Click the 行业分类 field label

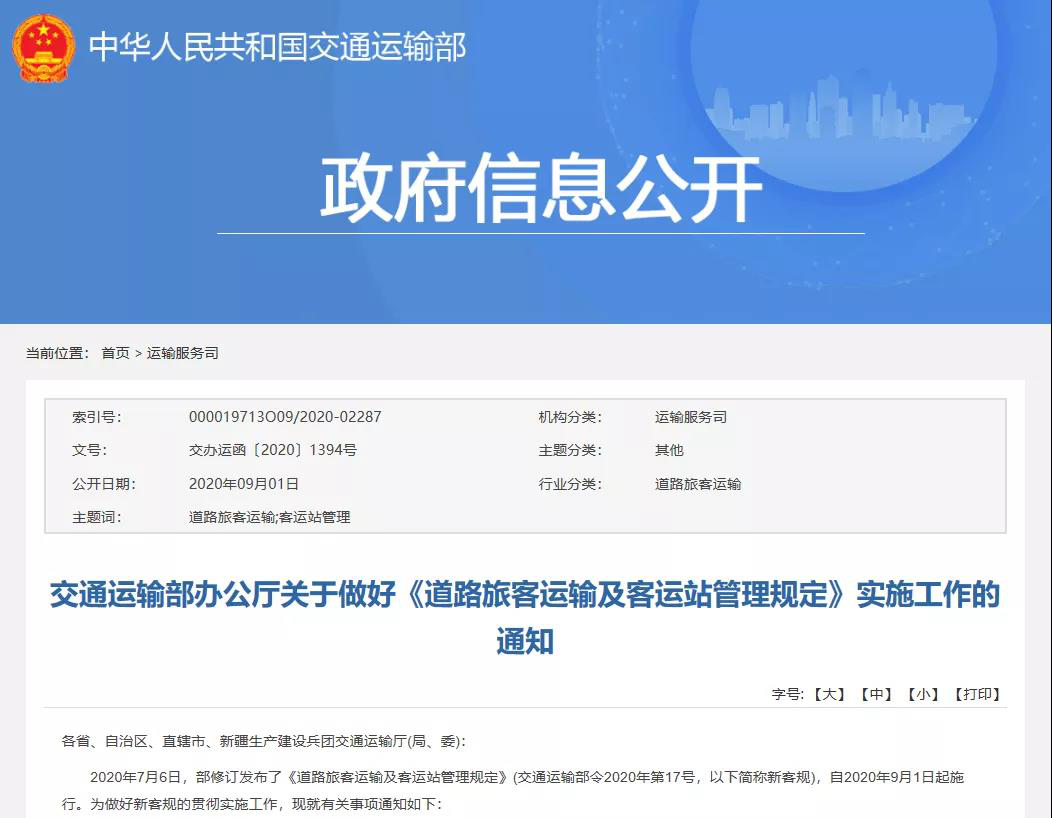[570, 484]
